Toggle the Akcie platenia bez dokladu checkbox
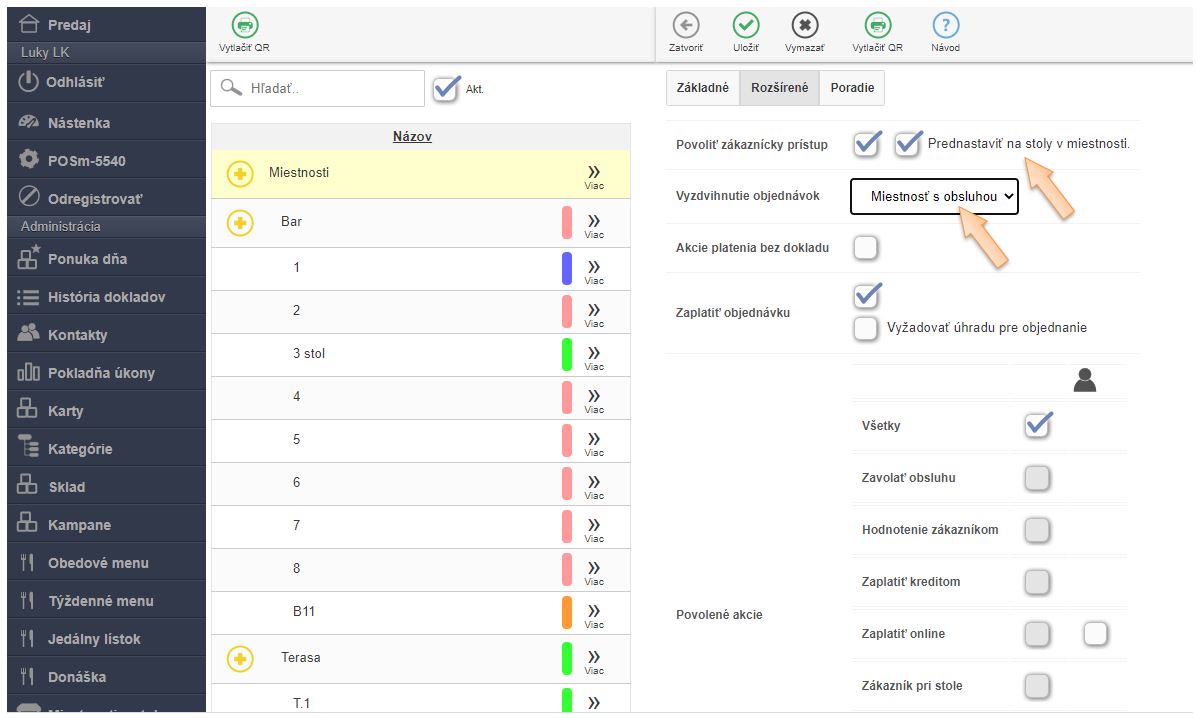 point(866,247)
